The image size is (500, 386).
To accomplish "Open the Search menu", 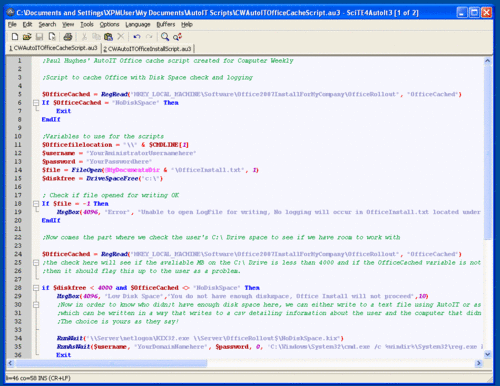I will 47,24.
